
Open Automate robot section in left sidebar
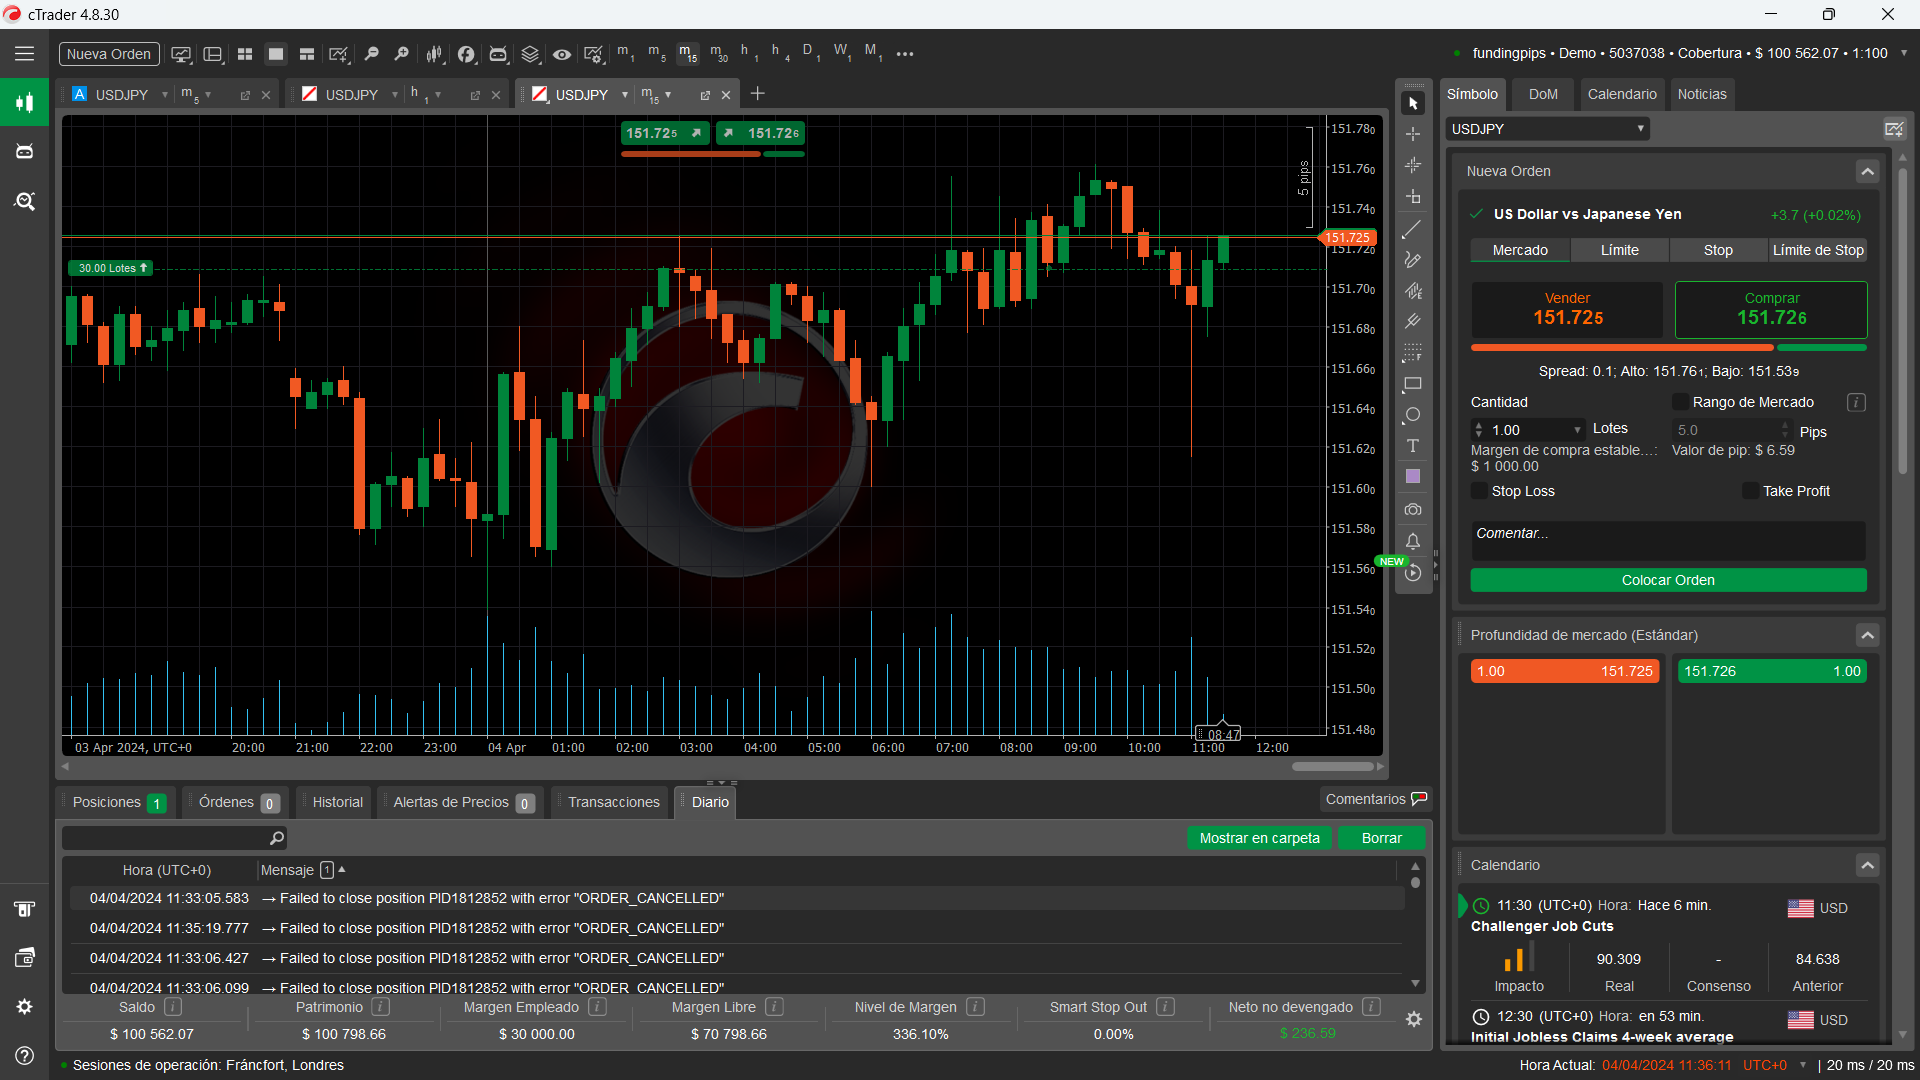tap(24, 152)
